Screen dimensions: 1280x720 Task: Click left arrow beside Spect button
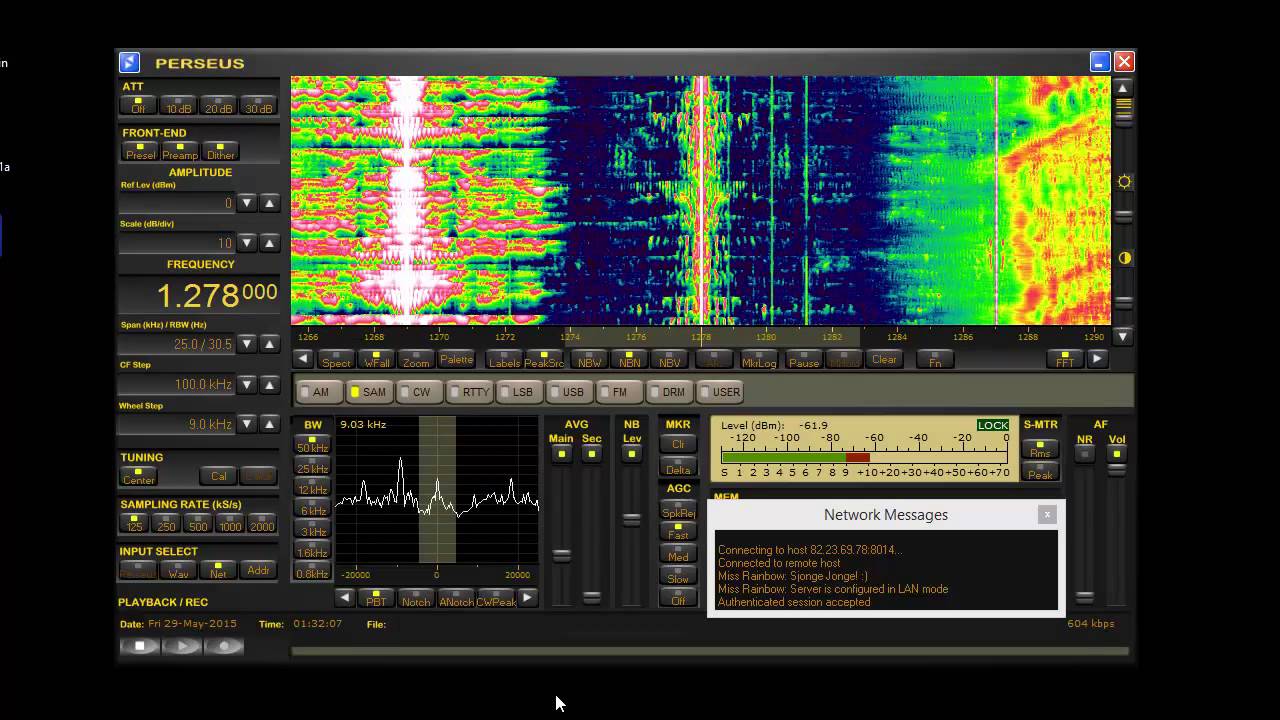303,359
